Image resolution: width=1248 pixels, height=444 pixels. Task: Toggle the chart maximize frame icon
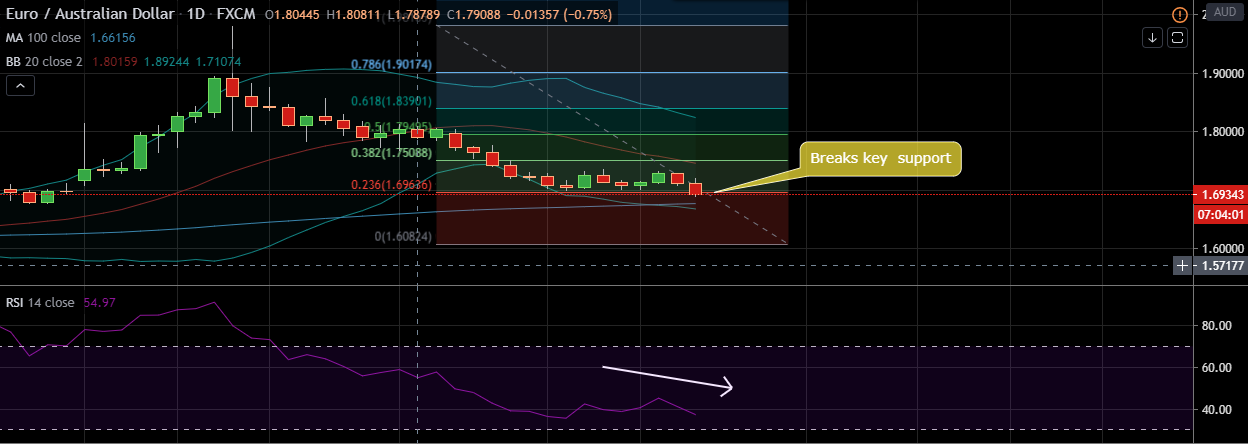(1177, 38)
